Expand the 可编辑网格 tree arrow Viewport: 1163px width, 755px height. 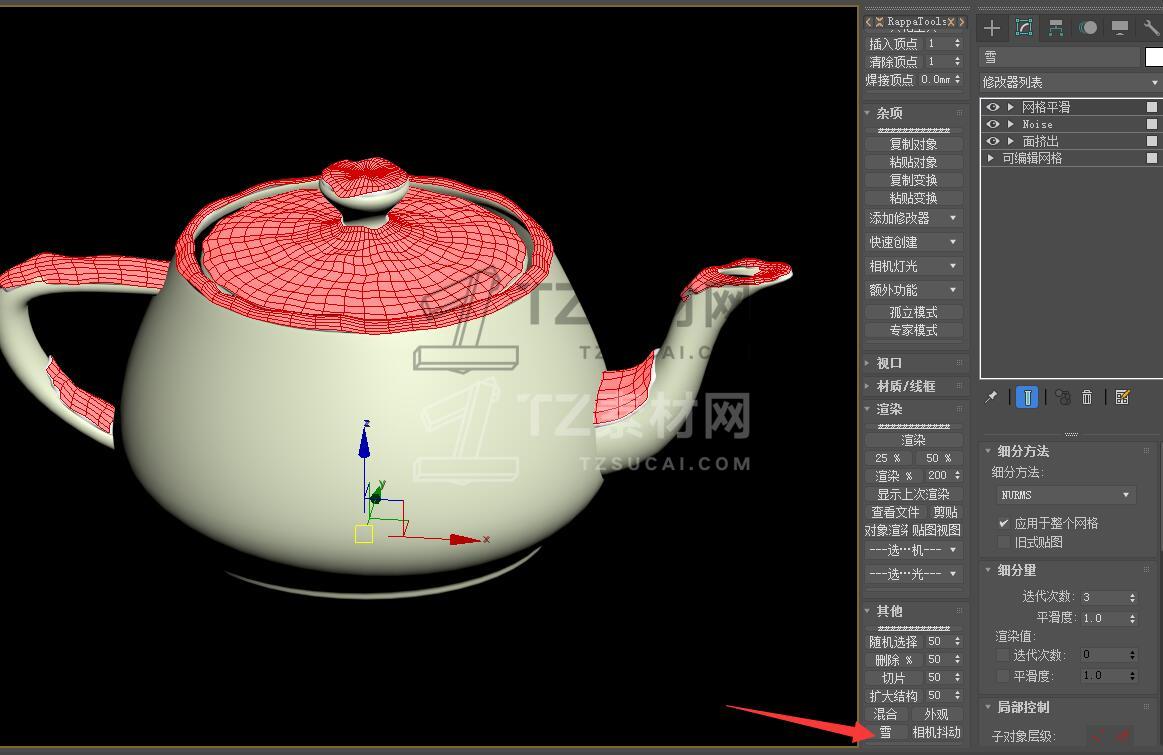pyautogui.click(x=991, y=158)
